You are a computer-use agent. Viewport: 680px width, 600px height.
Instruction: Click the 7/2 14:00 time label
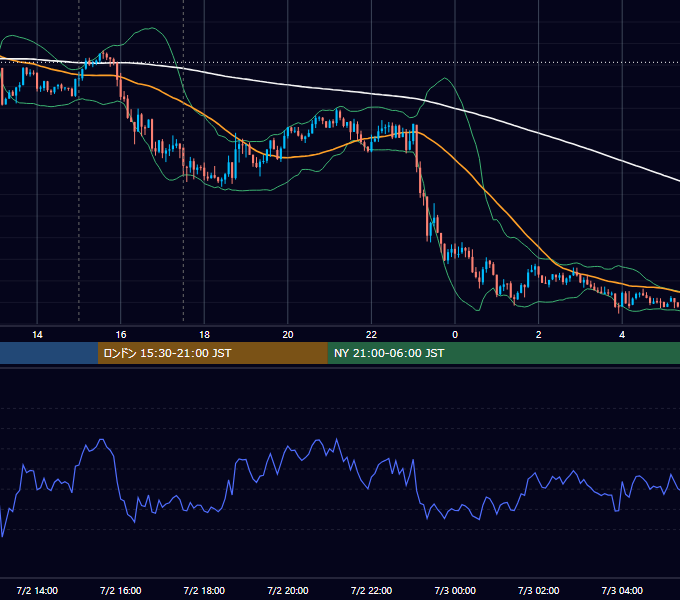coord(37,590)
